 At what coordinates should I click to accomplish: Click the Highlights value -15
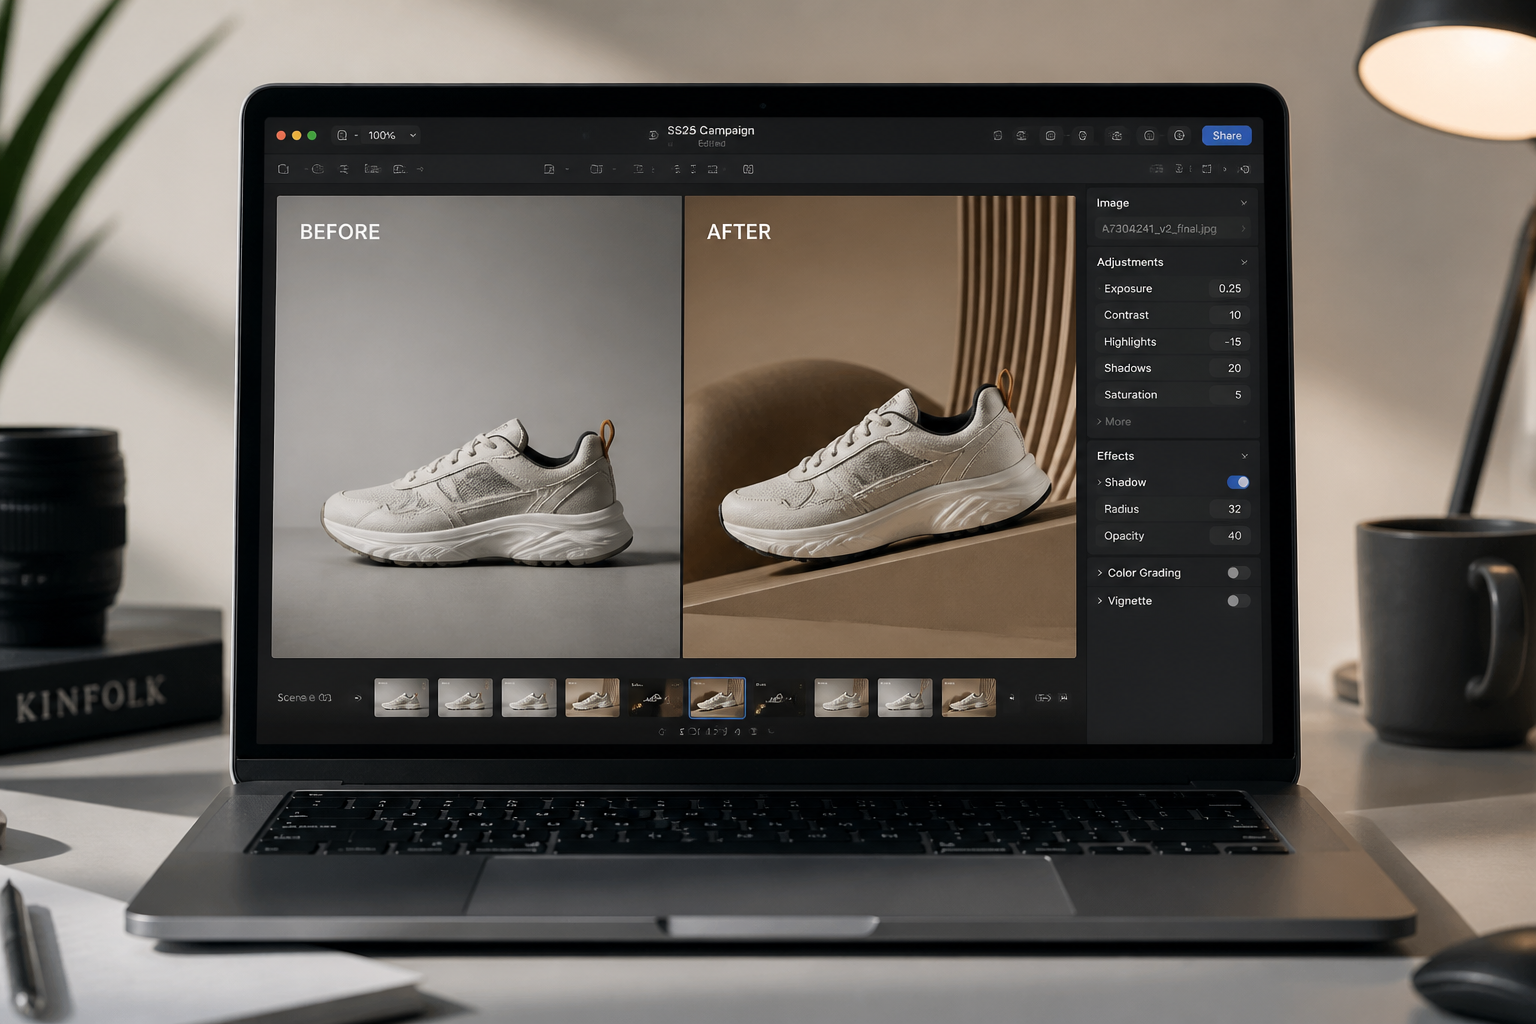1232,342
